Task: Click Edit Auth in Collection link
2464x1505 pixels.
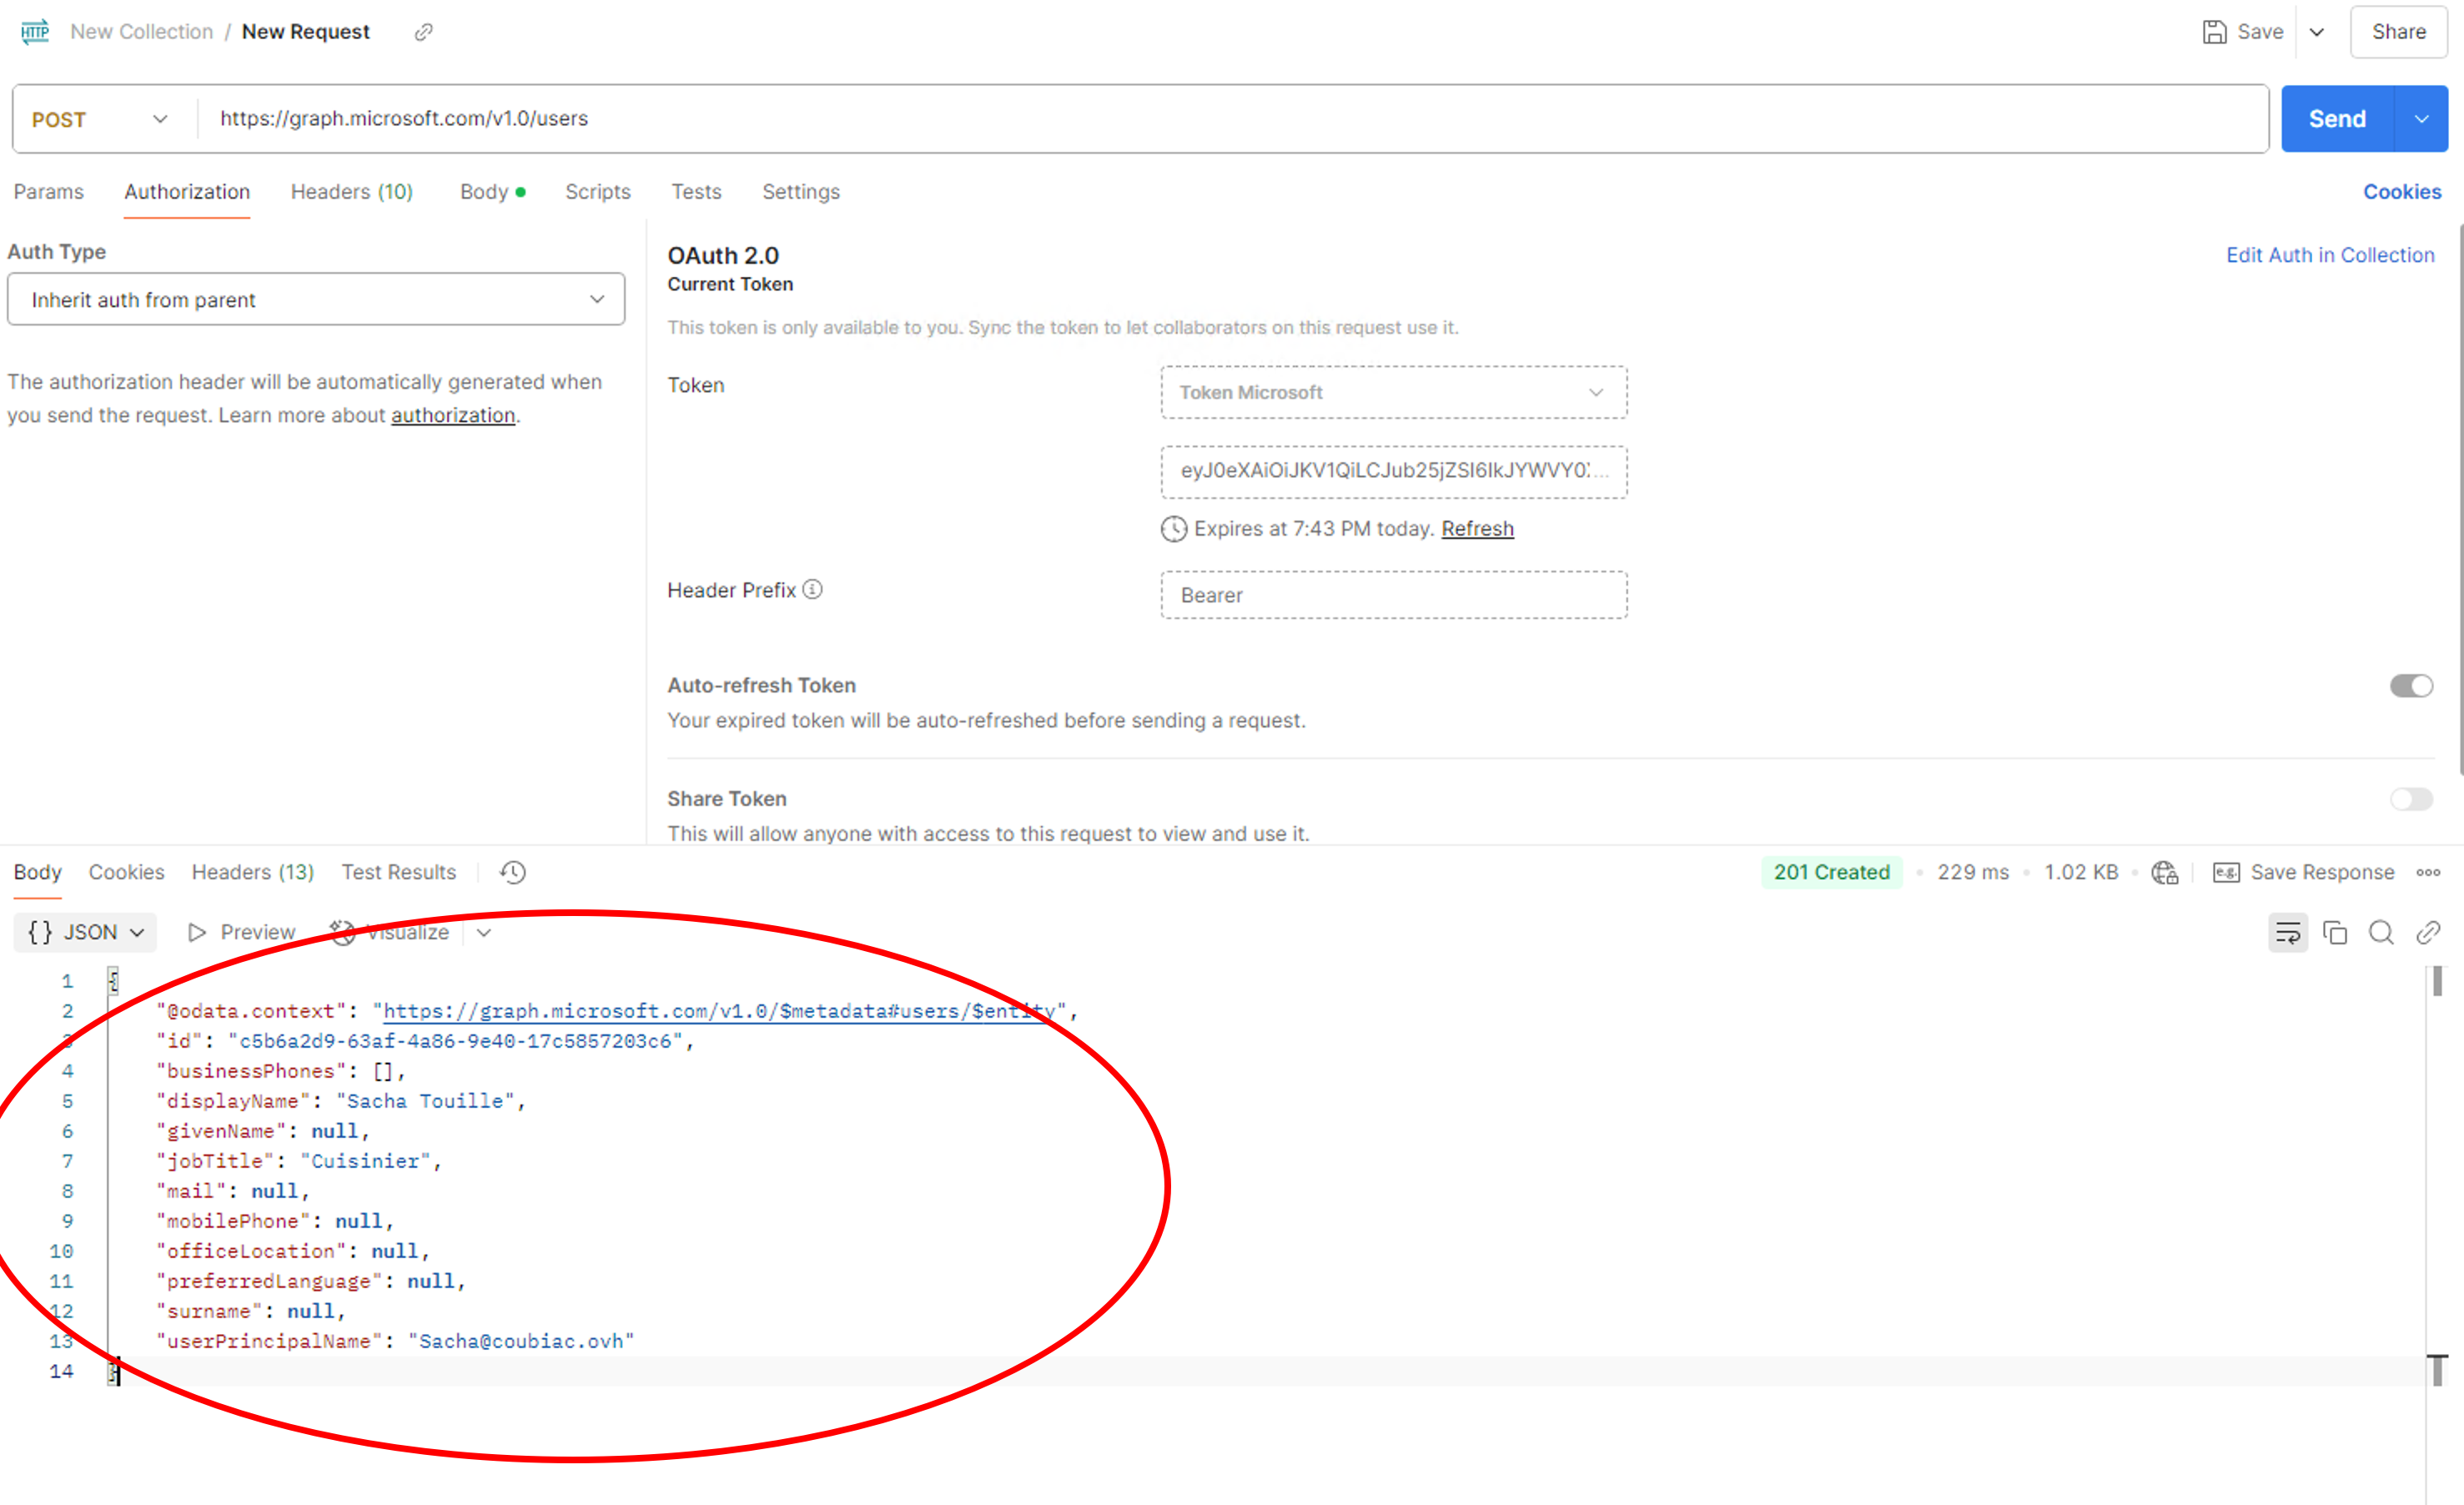Action: (x=2329, y=255)
